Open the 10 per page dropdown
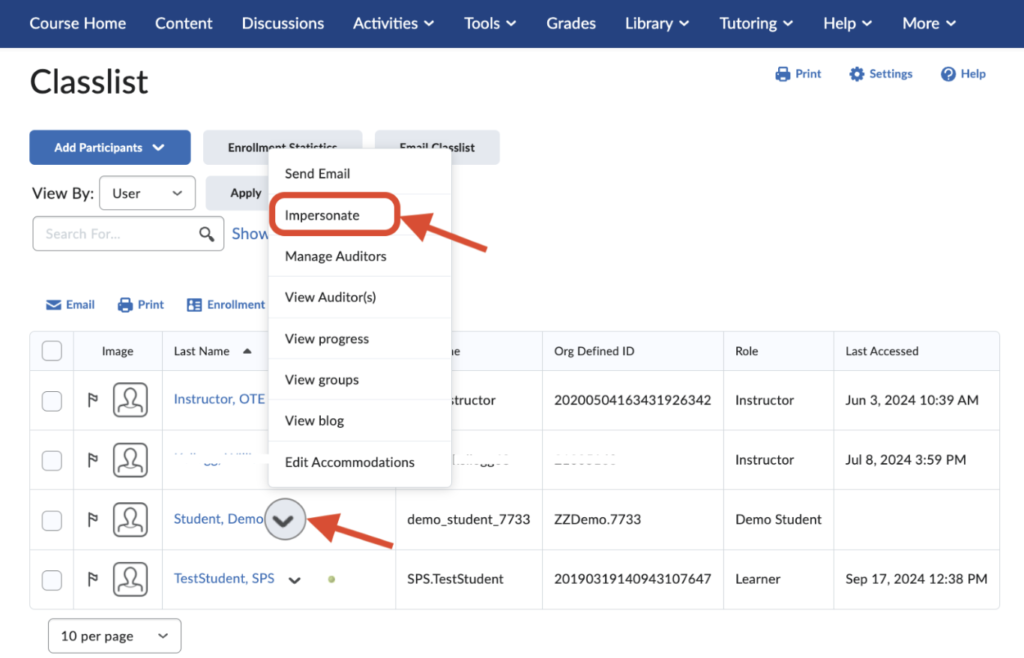 click(x=114, y=636)
